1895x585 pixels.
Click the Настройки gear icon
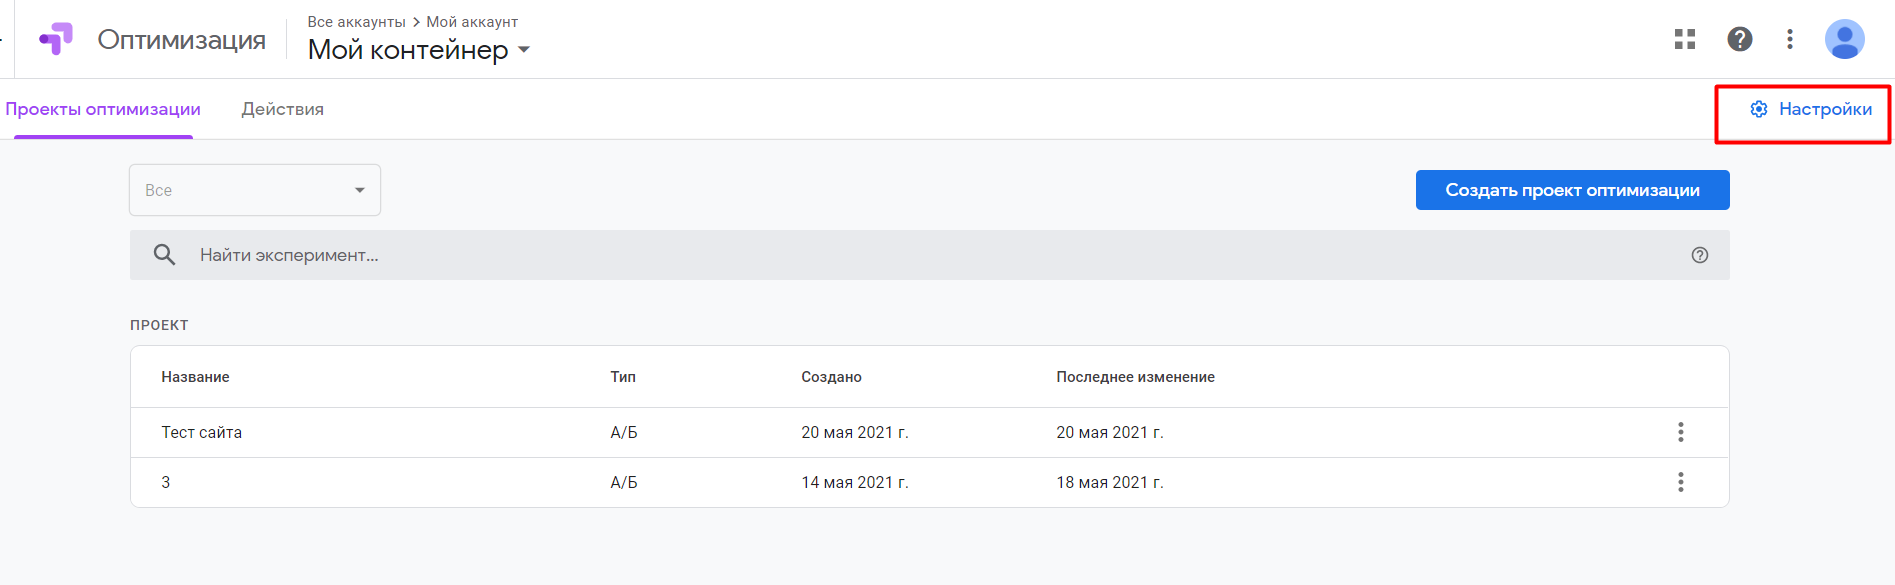[x=1759, y=109]
